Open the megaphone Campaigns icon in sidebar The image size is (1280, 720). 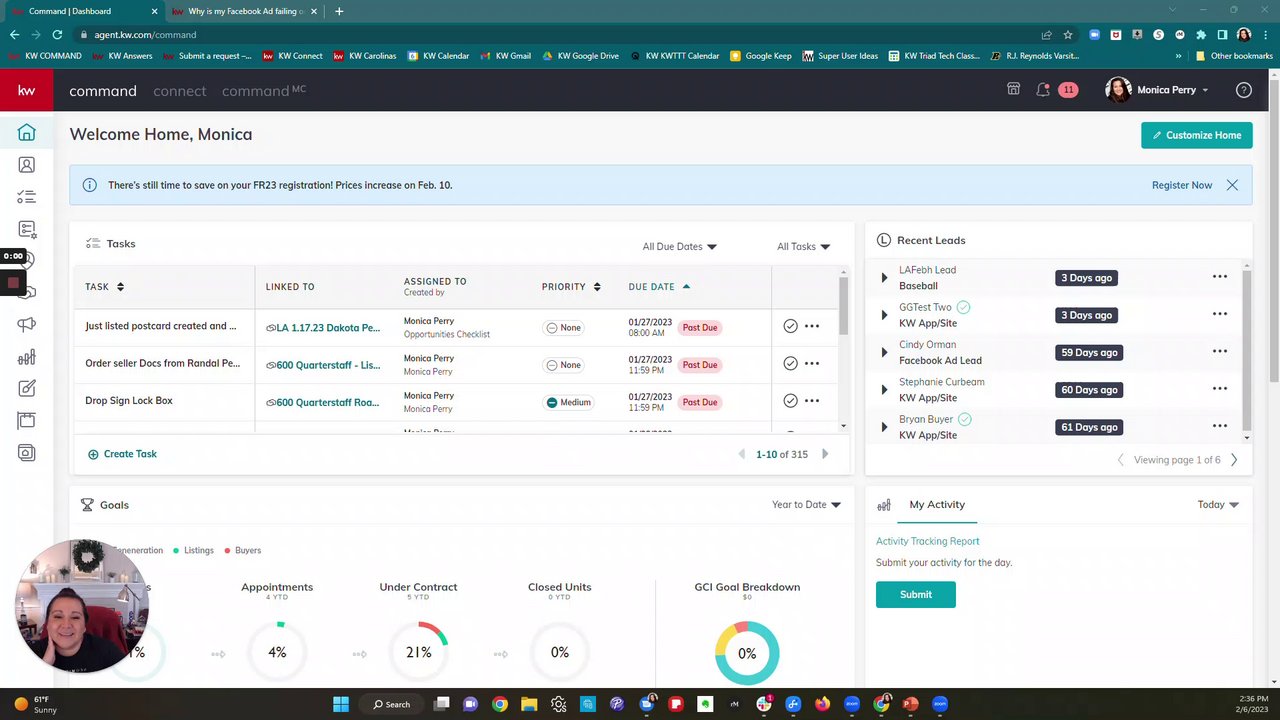point(27,324)
